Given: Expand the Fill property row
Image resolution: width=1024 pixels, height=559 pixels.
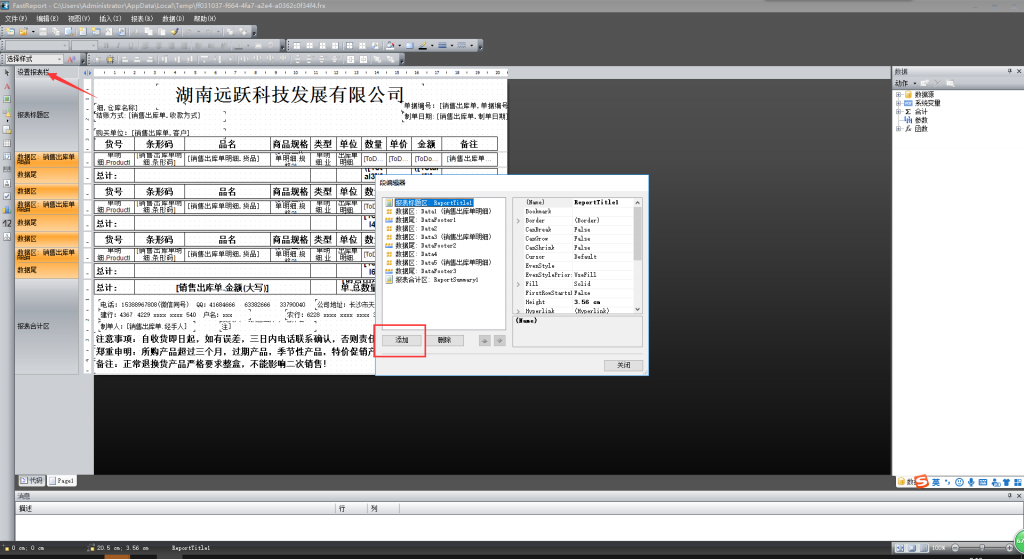Looking at the screenshot, I should 519,284.
